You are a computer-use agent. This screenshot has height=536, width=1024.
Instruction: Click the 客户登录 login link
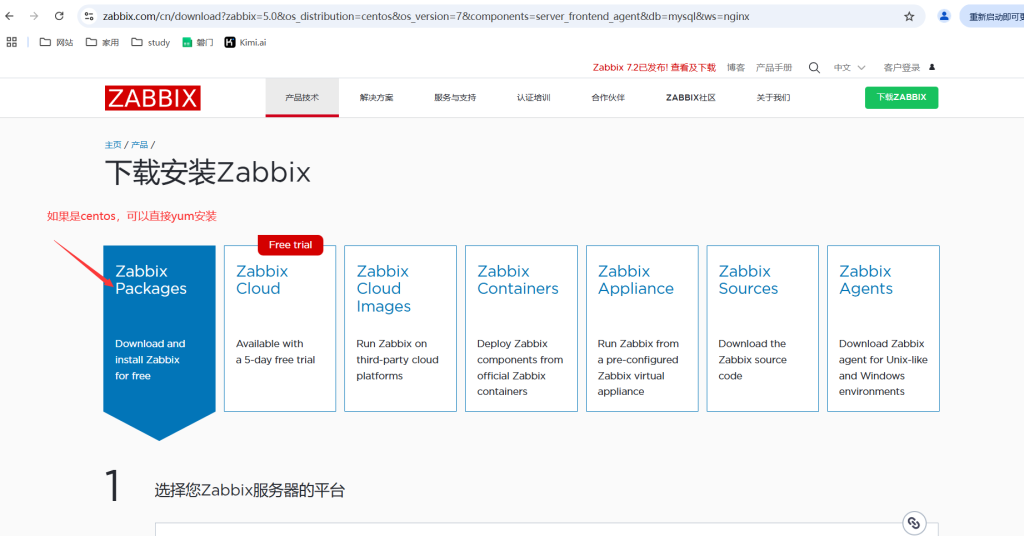(903, 67)
